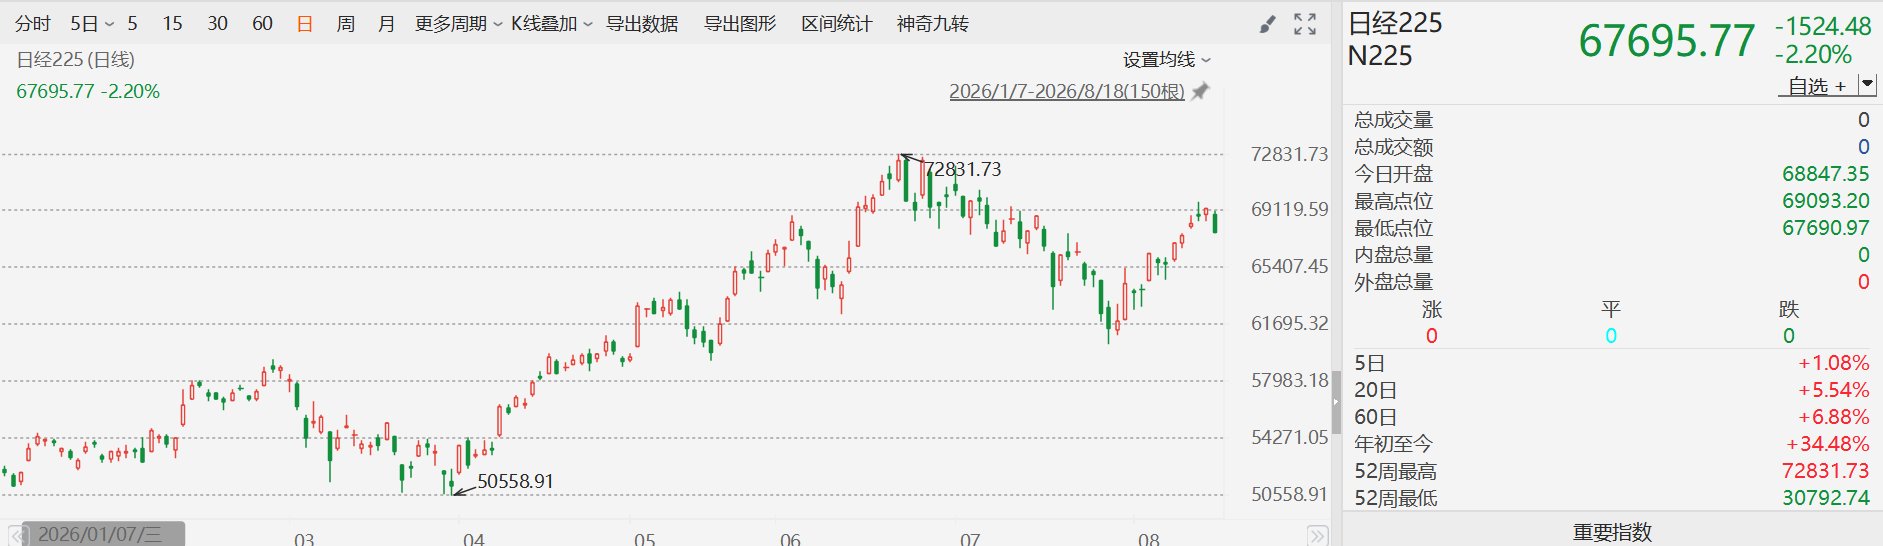This screenshot has width=1883, height=546.
Task: Click 最低点位 value 67690.97
Action: point(1825,228)
